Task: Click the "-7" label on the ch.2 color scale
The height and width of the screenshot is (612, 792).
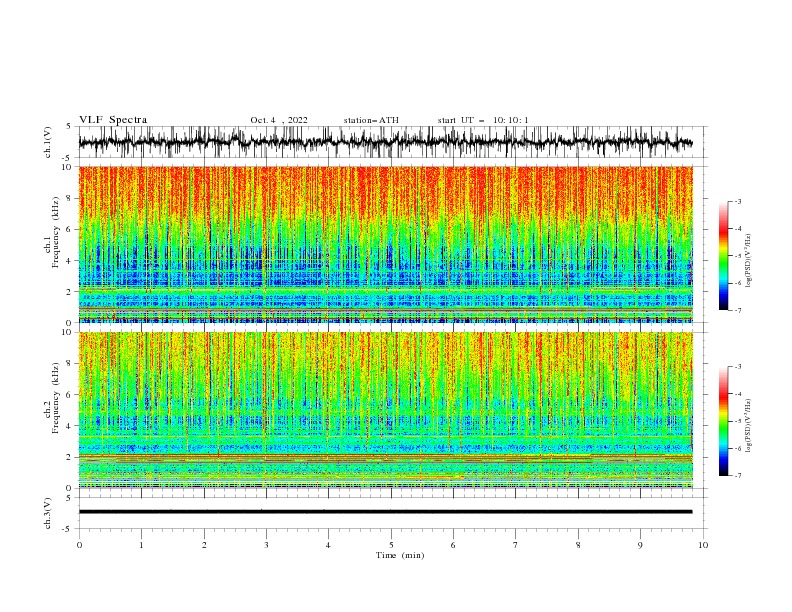Action: tap(738, 475)
